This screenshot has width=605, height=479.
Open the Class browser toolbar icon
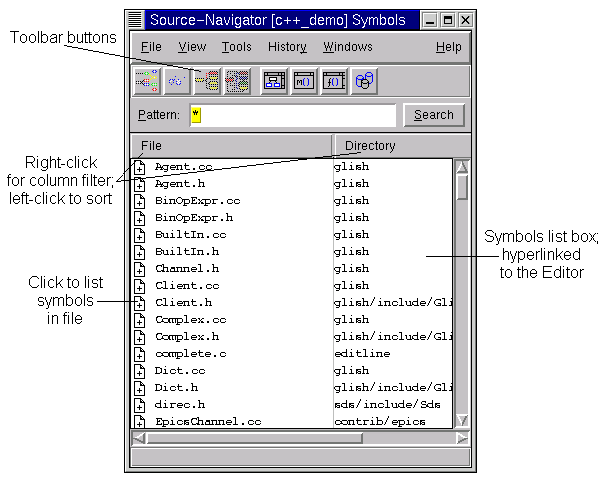point(177,81)
